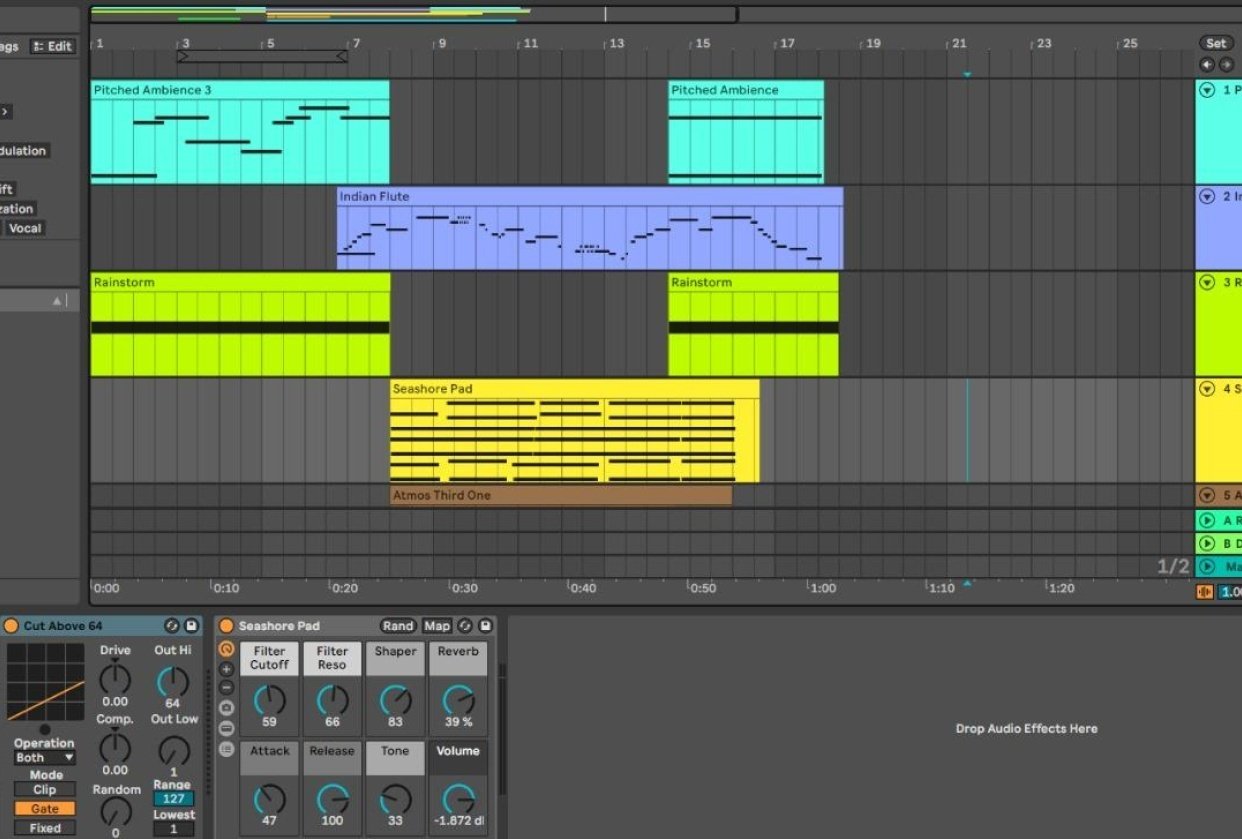
Task: Save the Seashore Pad rack preset
Action: coord(485,626)
